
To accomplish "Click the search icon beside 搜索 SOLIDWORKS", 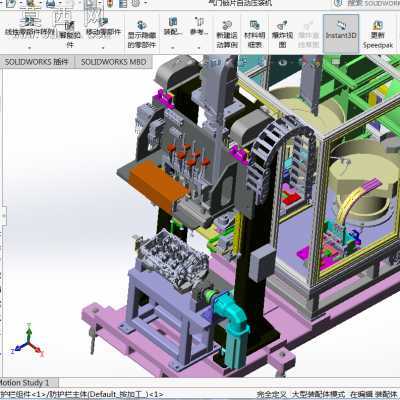I will click(x=337, y=3).
